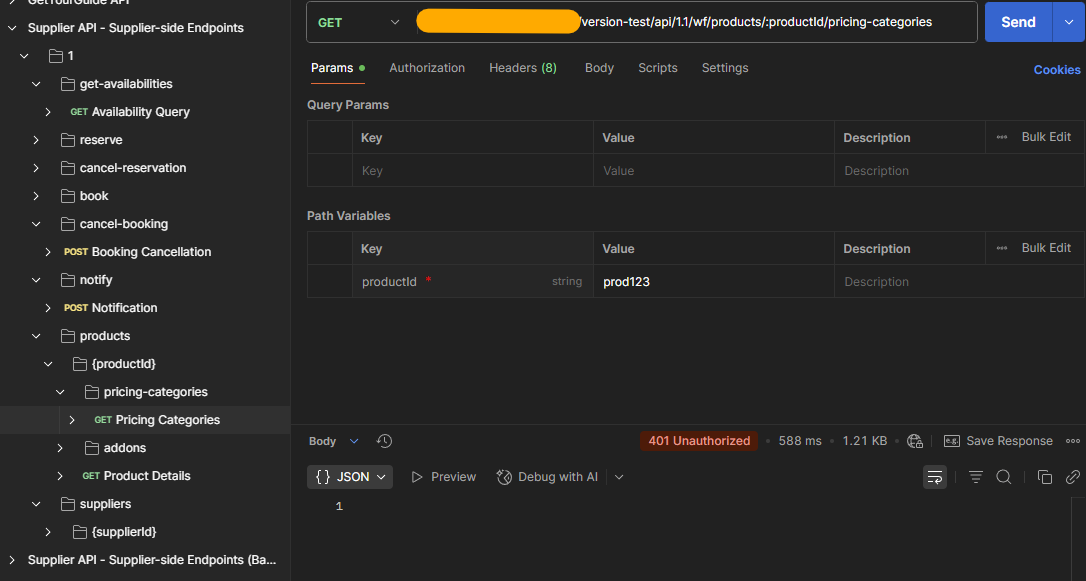Image resolution: width=1086 pixels, height=581 pixels.
Task: Open the response Body view dropdown
Action: pyautogui.click(x=334, y=441)
